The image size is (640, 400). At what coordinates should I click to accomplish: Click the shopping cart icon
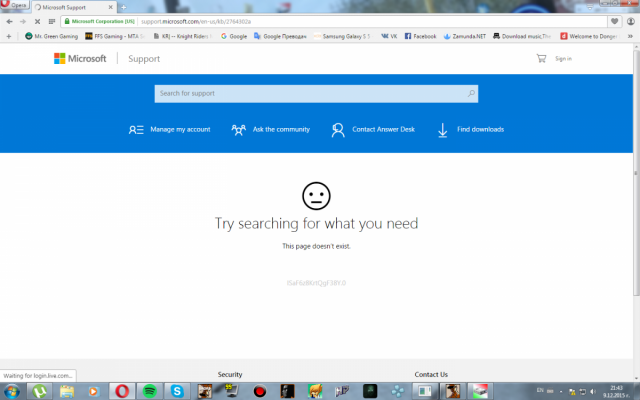pyautogui.click(x=541, y=59)
